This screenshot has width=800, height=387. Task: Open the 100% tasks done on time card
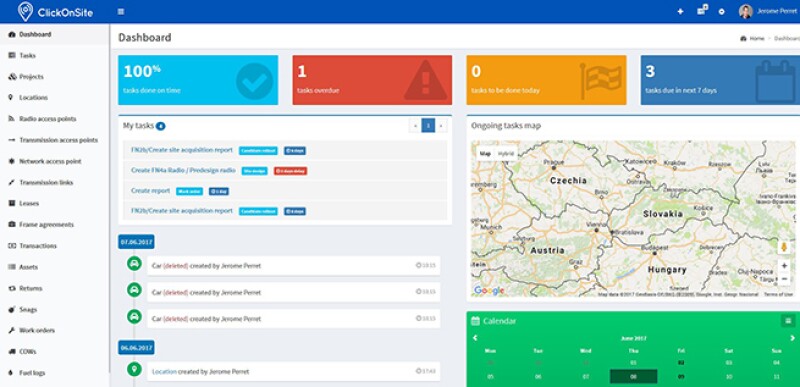click(198, 80)
